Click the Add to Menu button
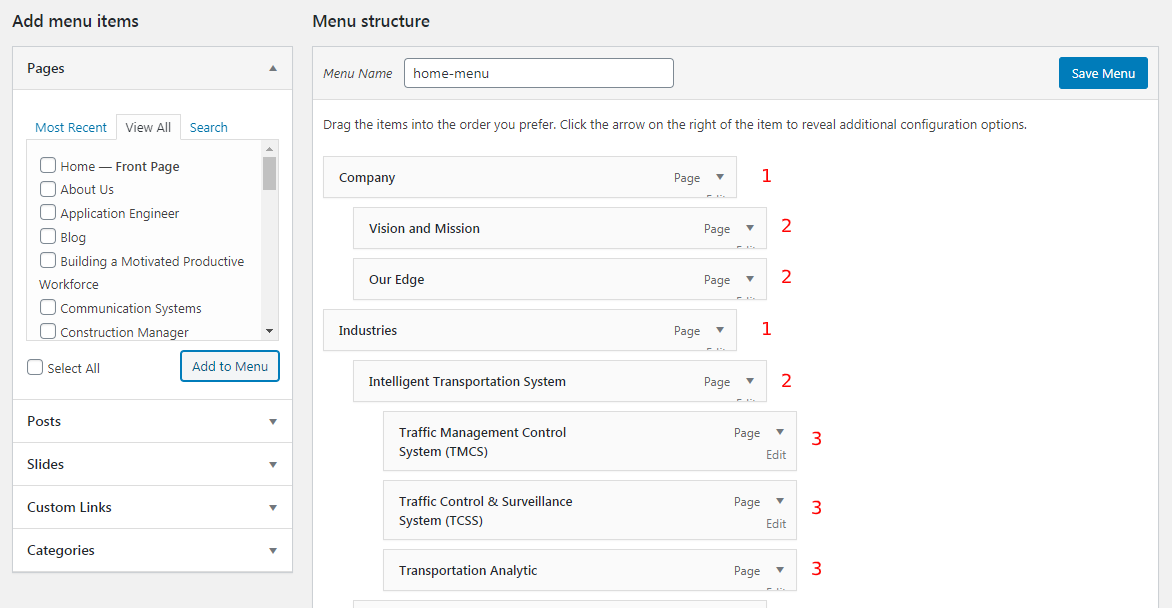The height and width of the screenshot is (608, 1172). point(230,366)
